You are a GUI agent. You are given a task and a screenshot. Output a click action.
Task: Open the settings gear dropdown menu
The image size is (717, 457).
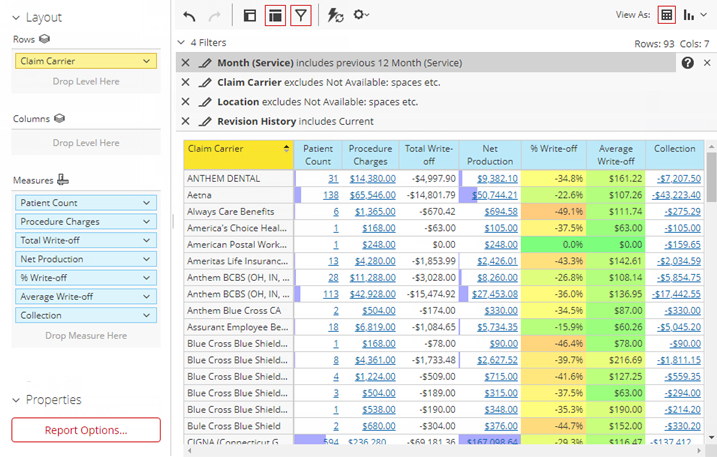361,15
